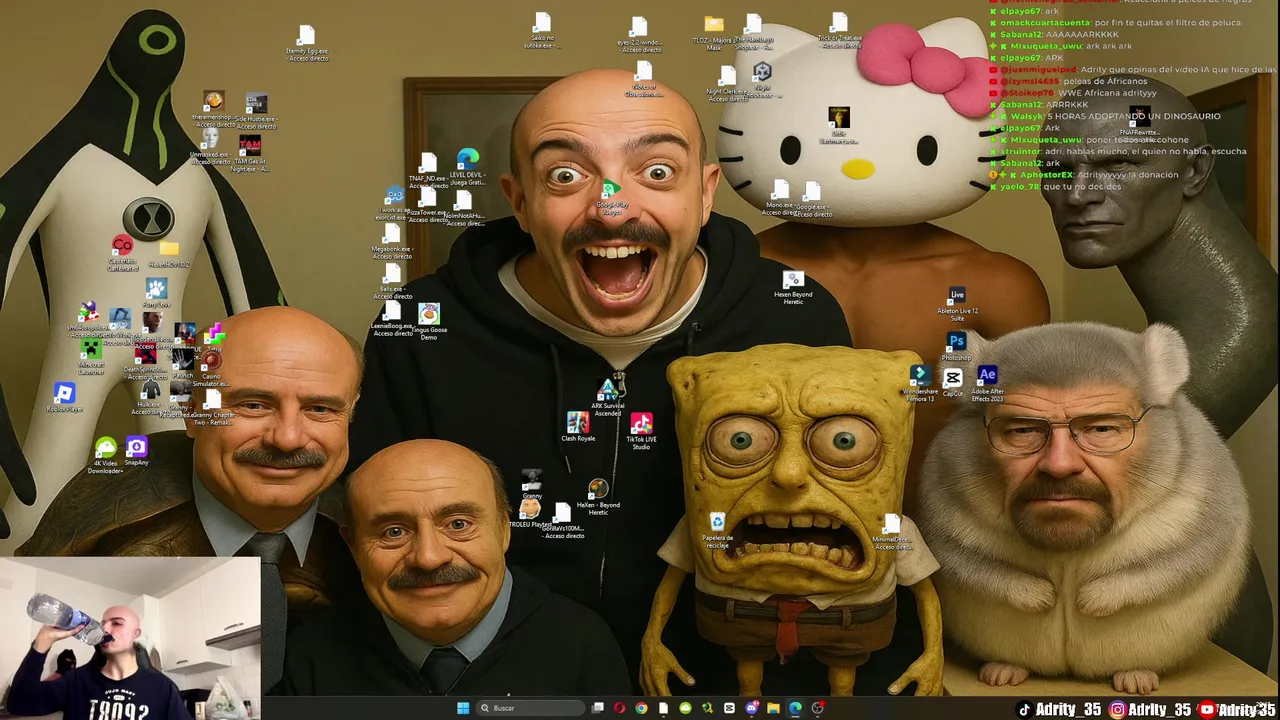Open the SnapAny desktop shortcut
Screen dimensions: 1280x720
tap(137, 447)
